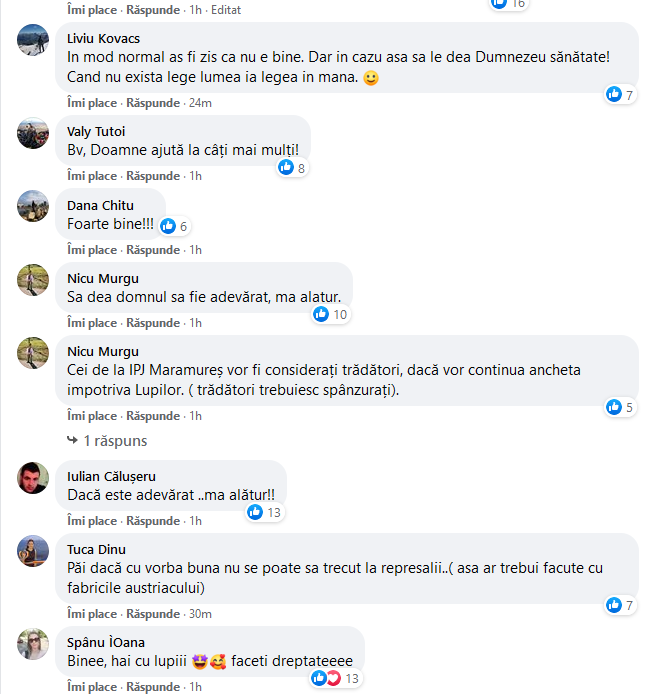Click 'Răspunde' under Valy Tutoi comment
660x694 pixels.
point(153,176)
